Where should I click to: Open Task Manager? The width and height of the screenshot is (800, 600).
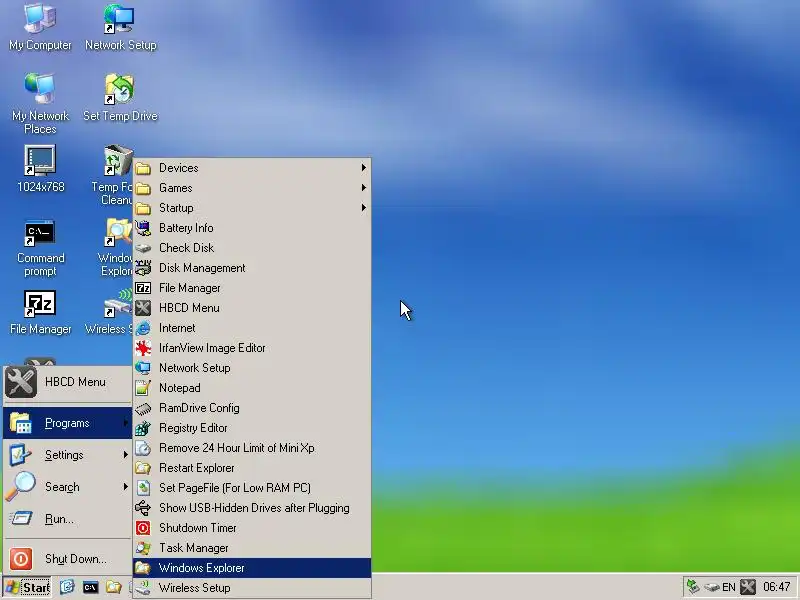[252, 547]
